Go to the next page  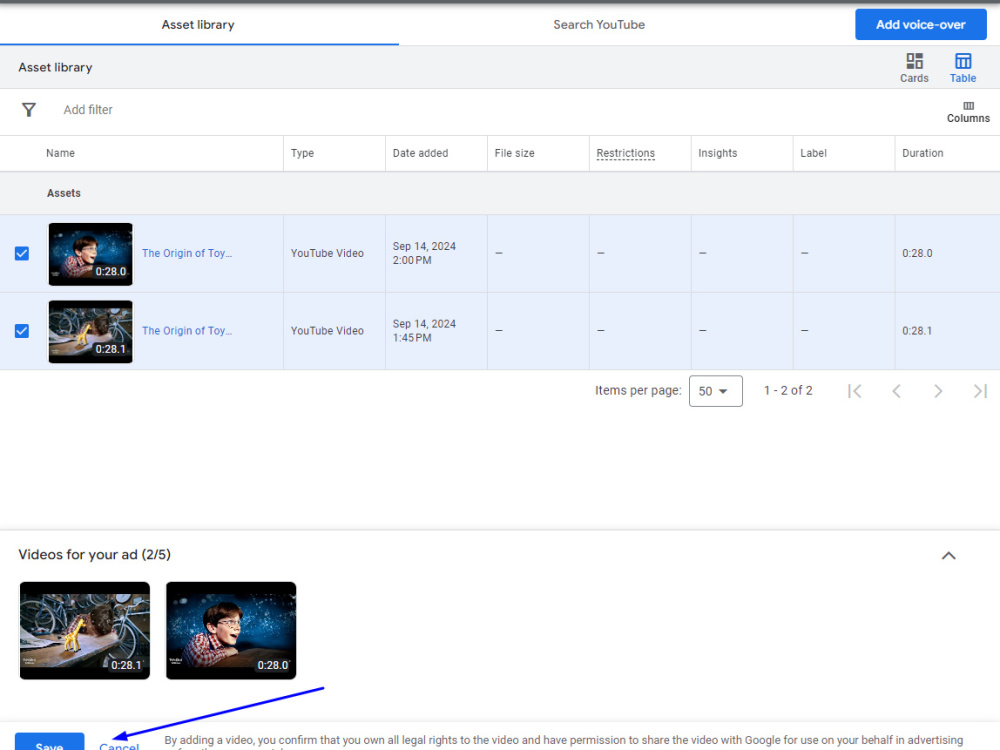[938, 391]
